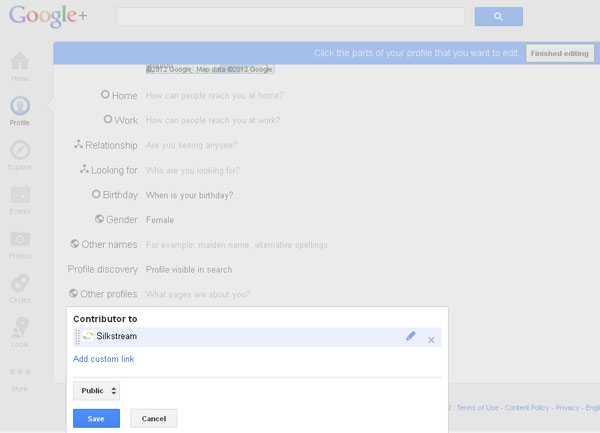
Task: Click the Relationship circles icon
Action: point(78,144)
